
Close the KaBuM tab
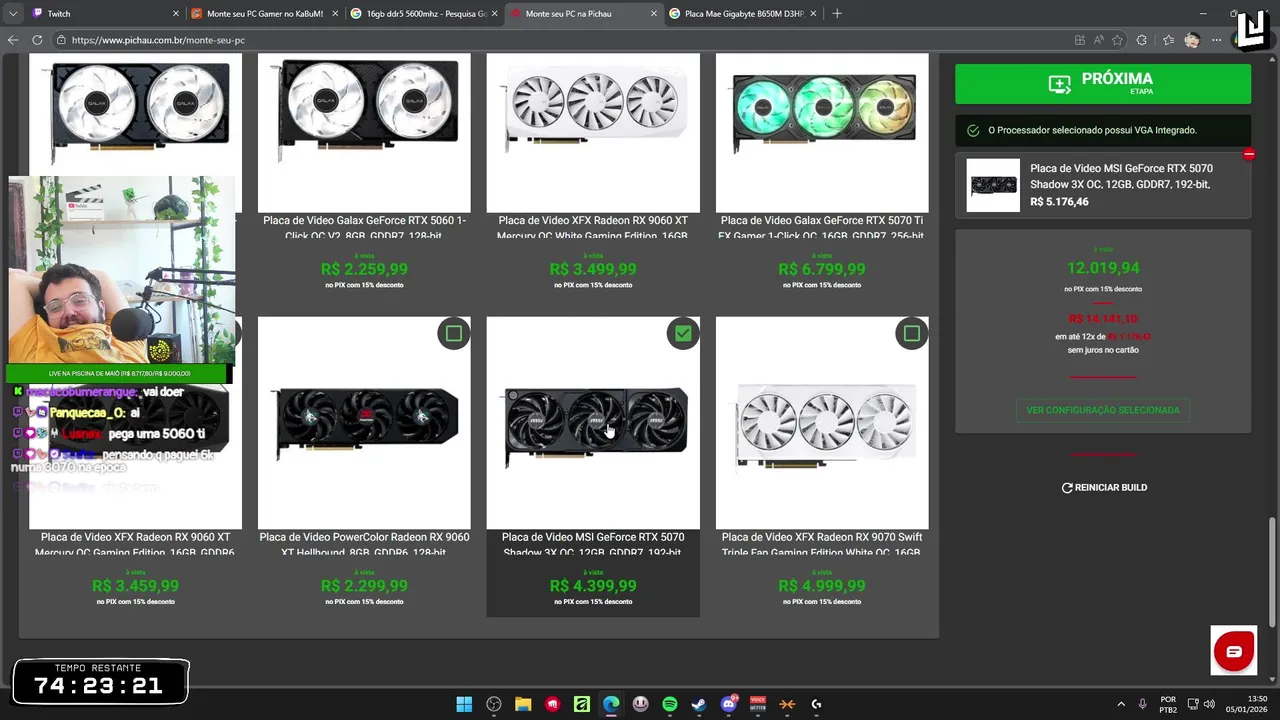click(x=335, y=13)
